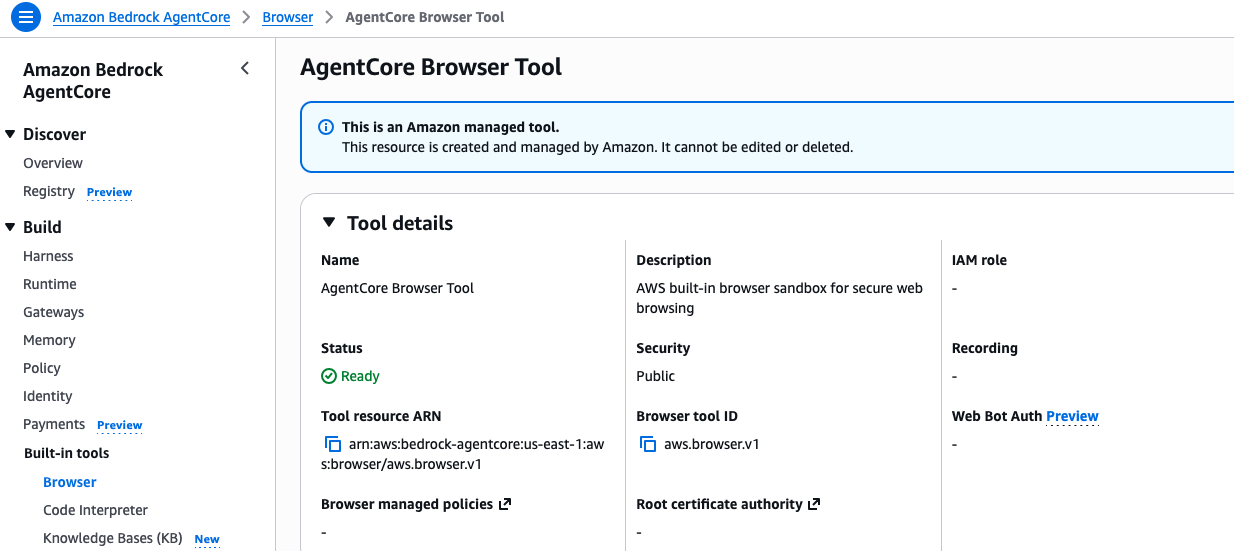Image resolution: width=1234 pixels, height=551 pixels.
Task: Click the Preview link beside Web Bot Auth
Action: (x=1072, y=416)
